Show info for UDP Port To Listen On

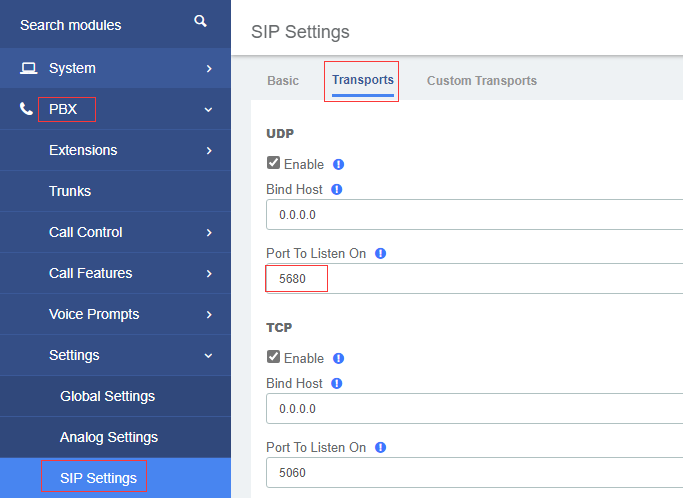point(380,253)
